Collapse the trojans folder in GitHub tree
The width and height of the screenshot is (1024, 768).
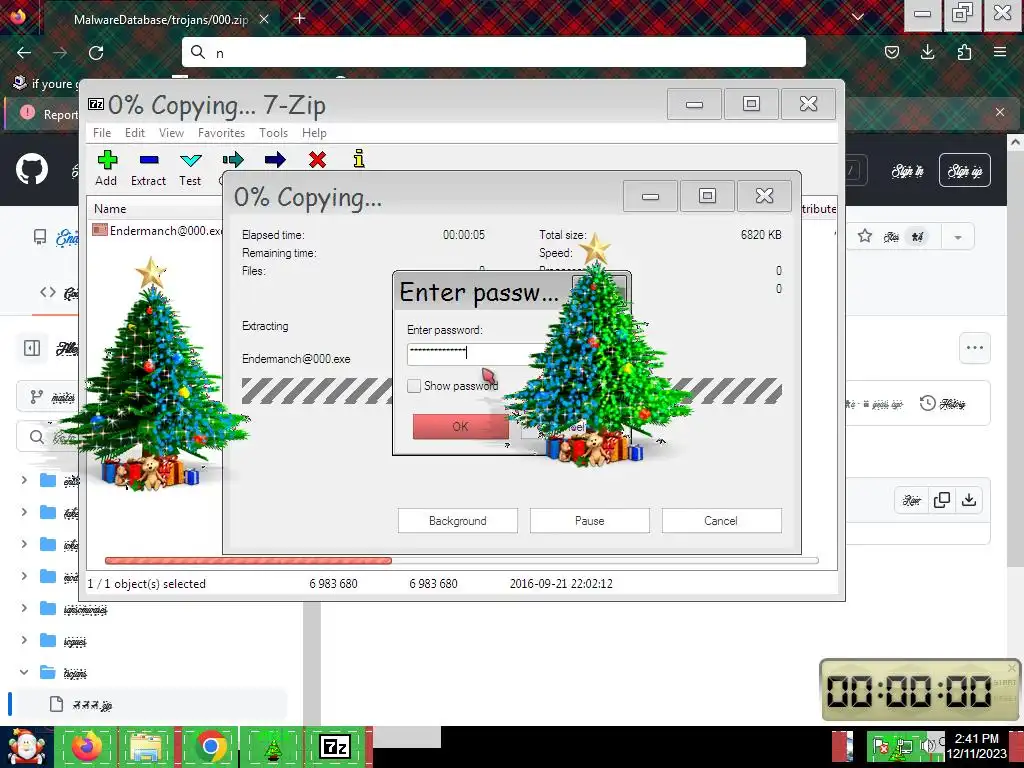24,672
